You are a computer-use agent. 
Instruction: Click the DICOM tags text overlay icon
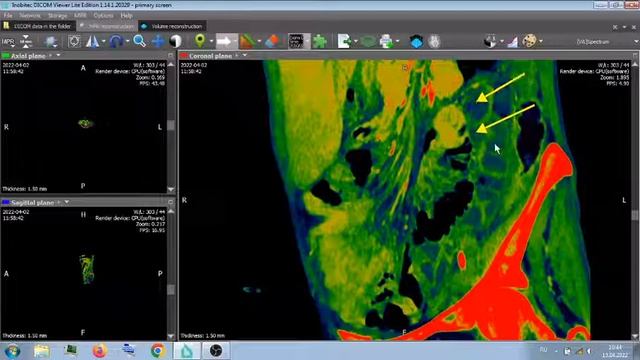click(296, 41)
